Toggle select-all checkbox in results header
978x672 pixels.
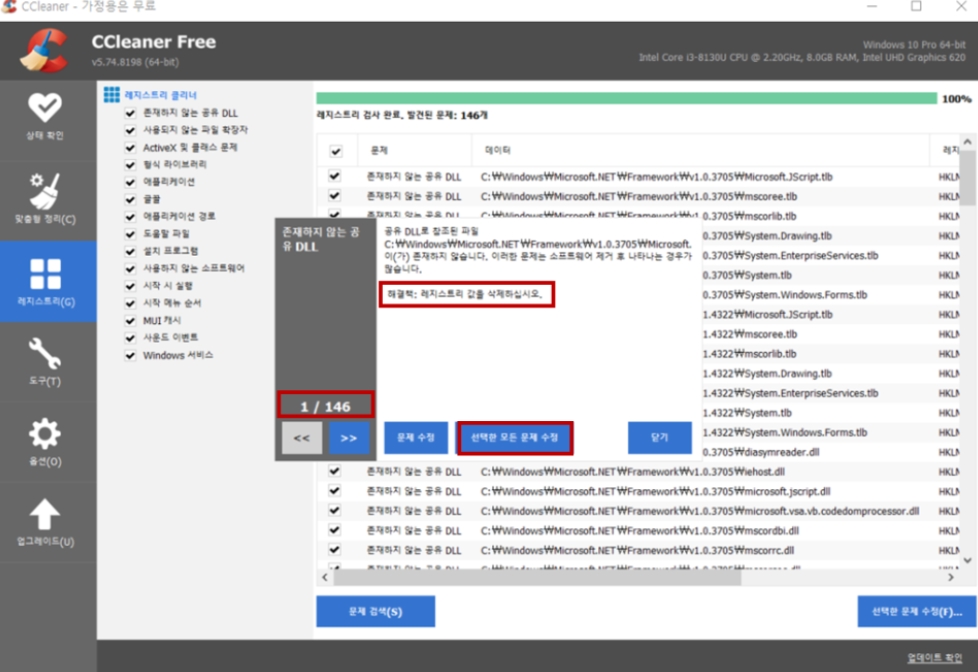(x=336, y=151)
